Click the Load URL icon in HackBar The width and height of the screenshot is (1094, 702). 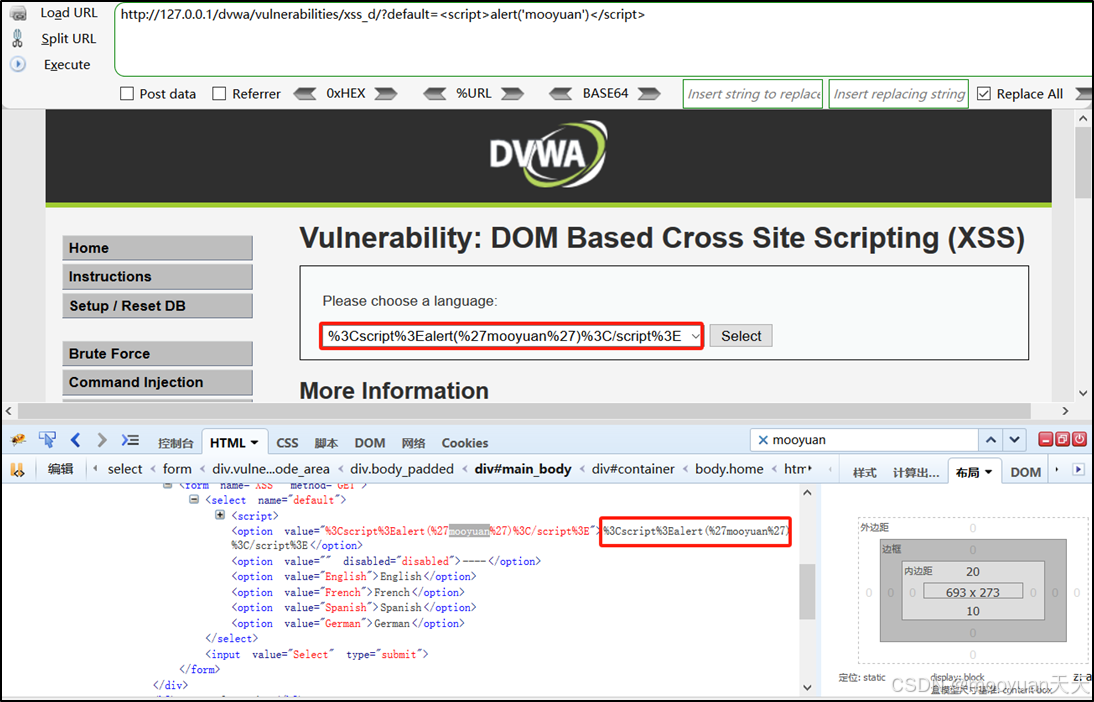point(18,13)
